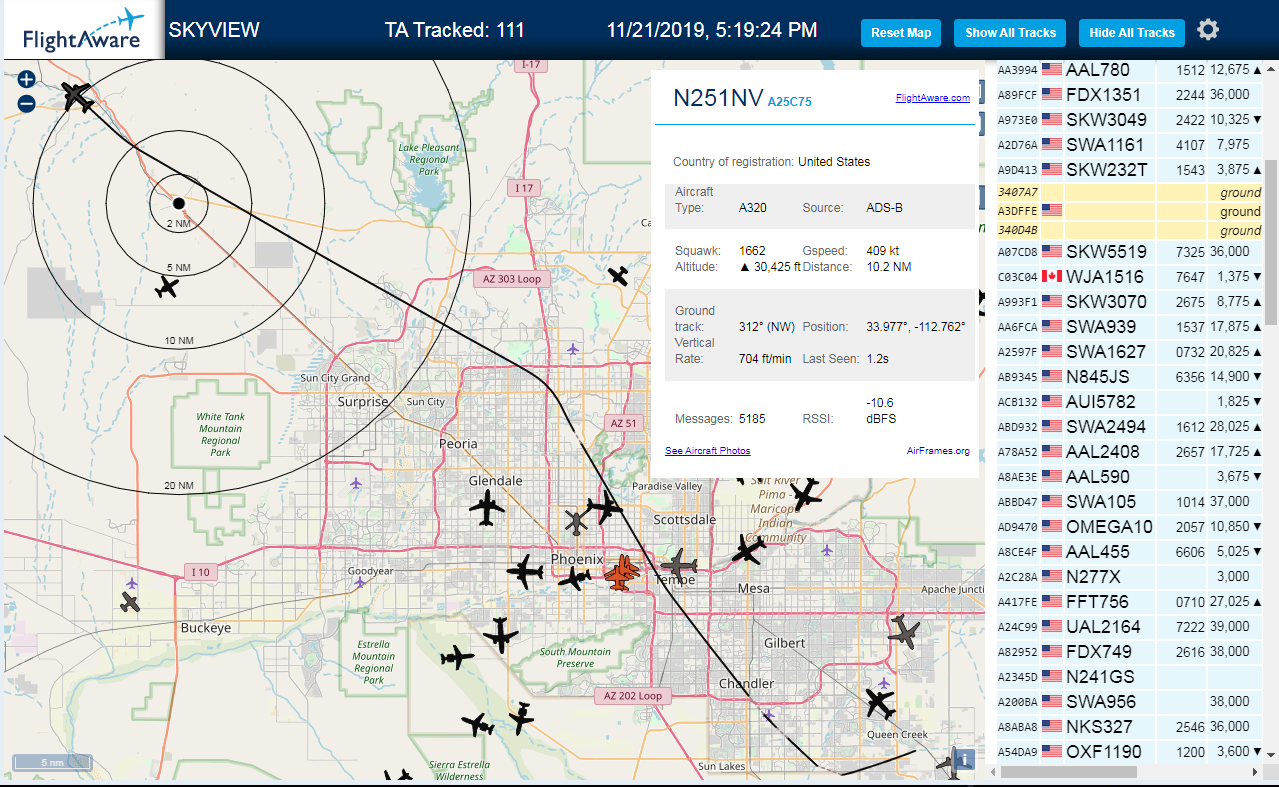This screenshot has width=1279, height=787.
Task: Click Hide All Tracks button
Action: [1132, 33]
